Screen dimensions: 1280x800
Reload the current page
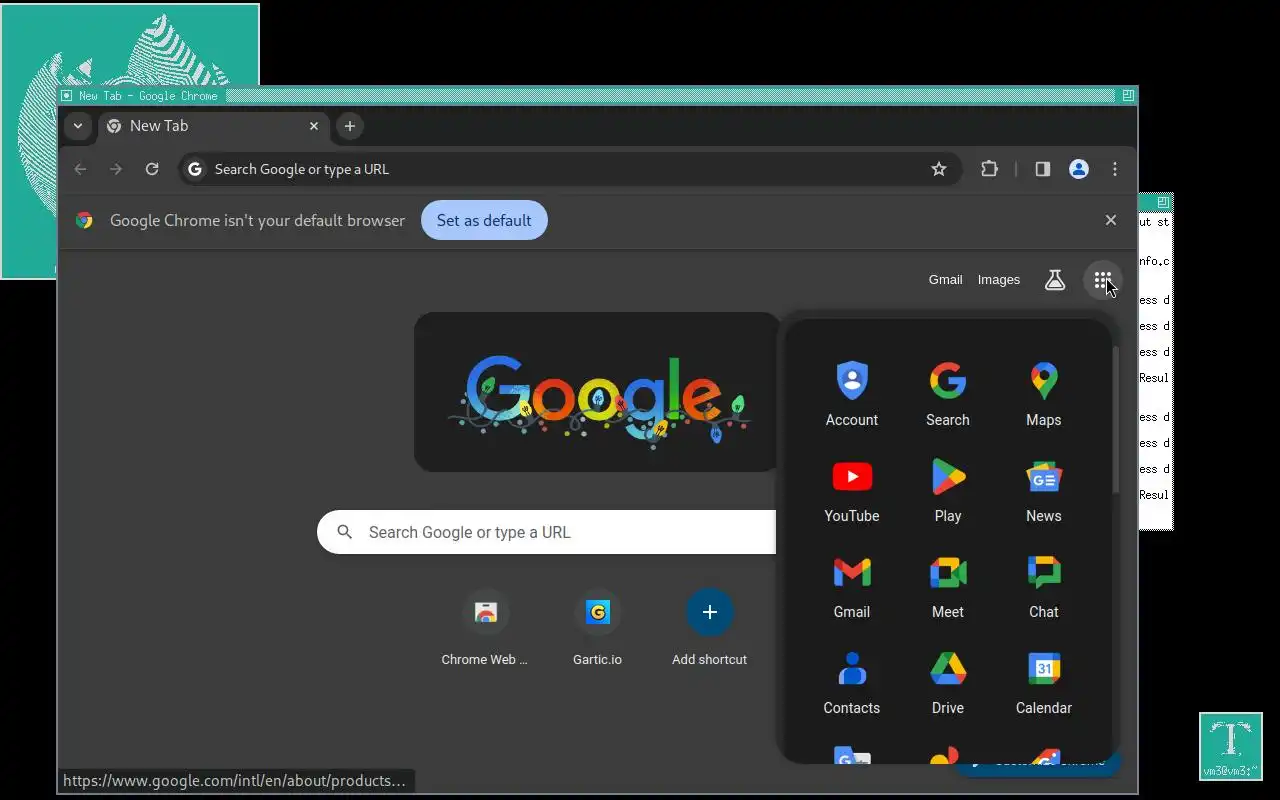[152, 169]
